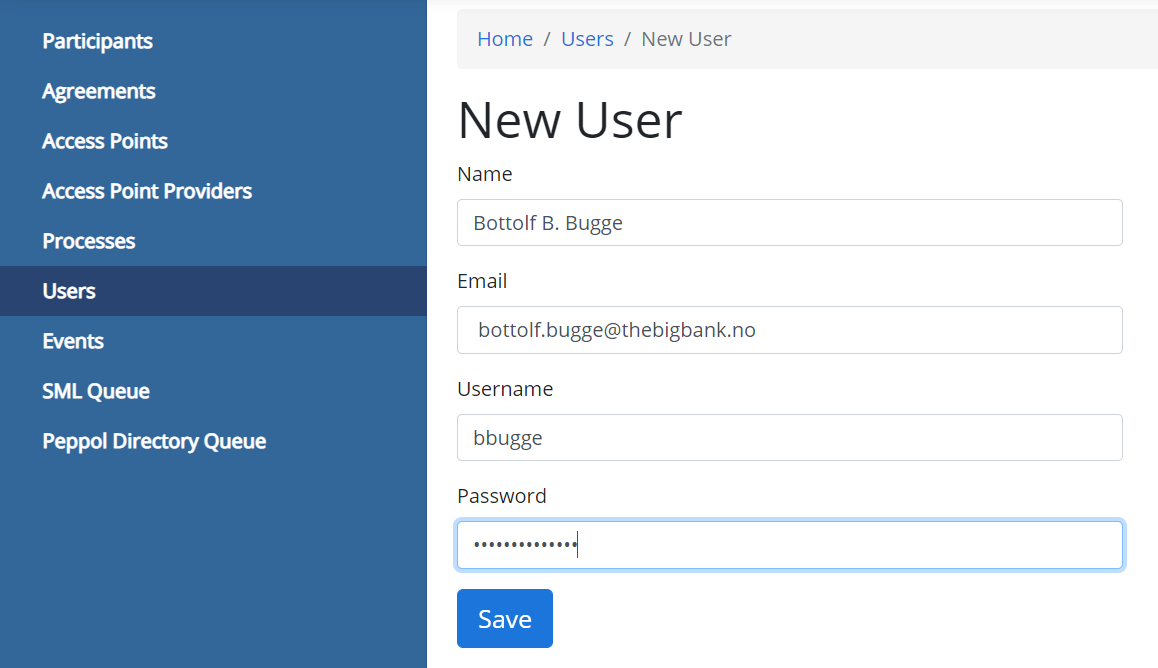Click the Users breadcrumb link
Image resolution: width=1158 pixels, height=668 pixels.
coord(587,39)
